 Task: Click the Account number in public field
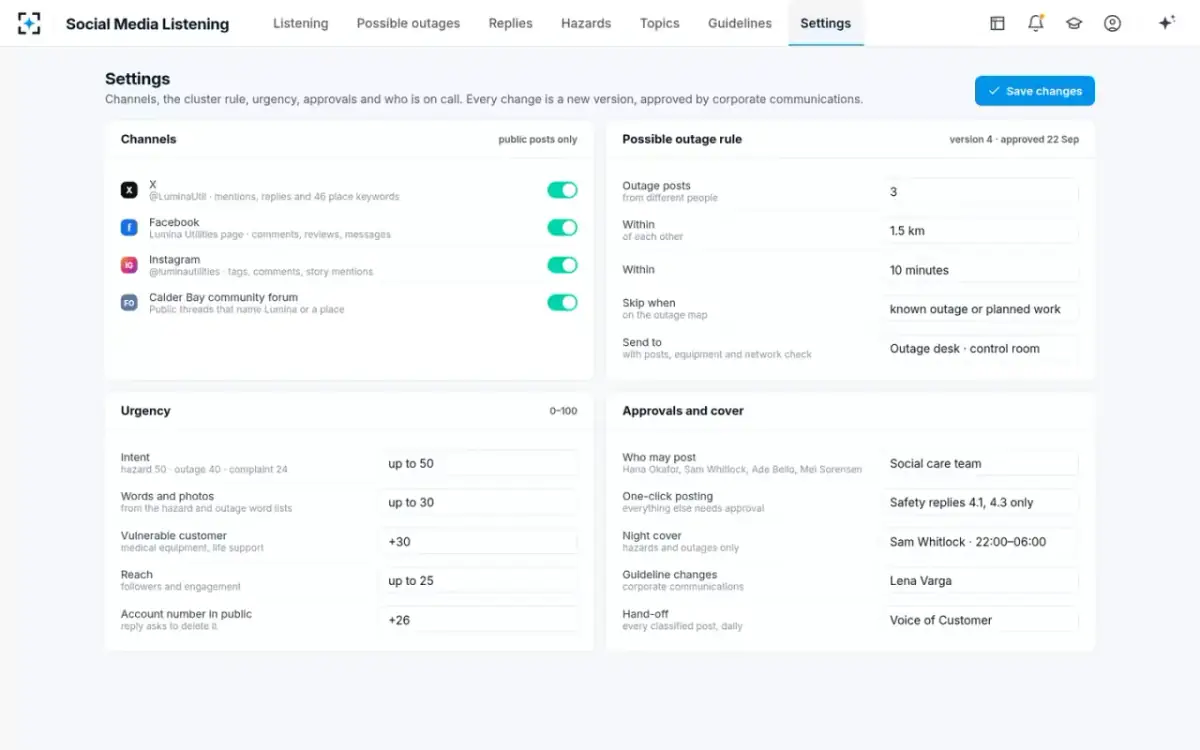[479, 620]
